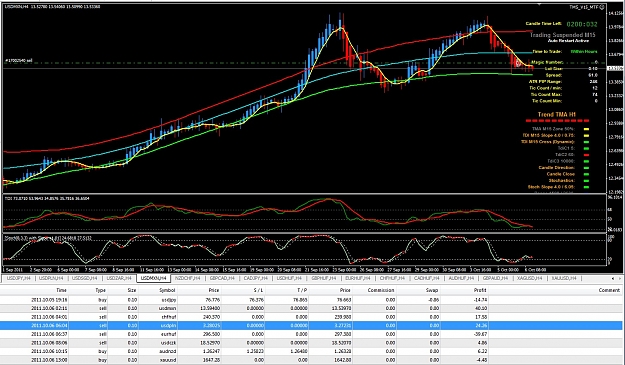This screenshot has width=625, height=365.
Task: Switch to the EURHUF,H4 chart tab
Action: (358, 278)
